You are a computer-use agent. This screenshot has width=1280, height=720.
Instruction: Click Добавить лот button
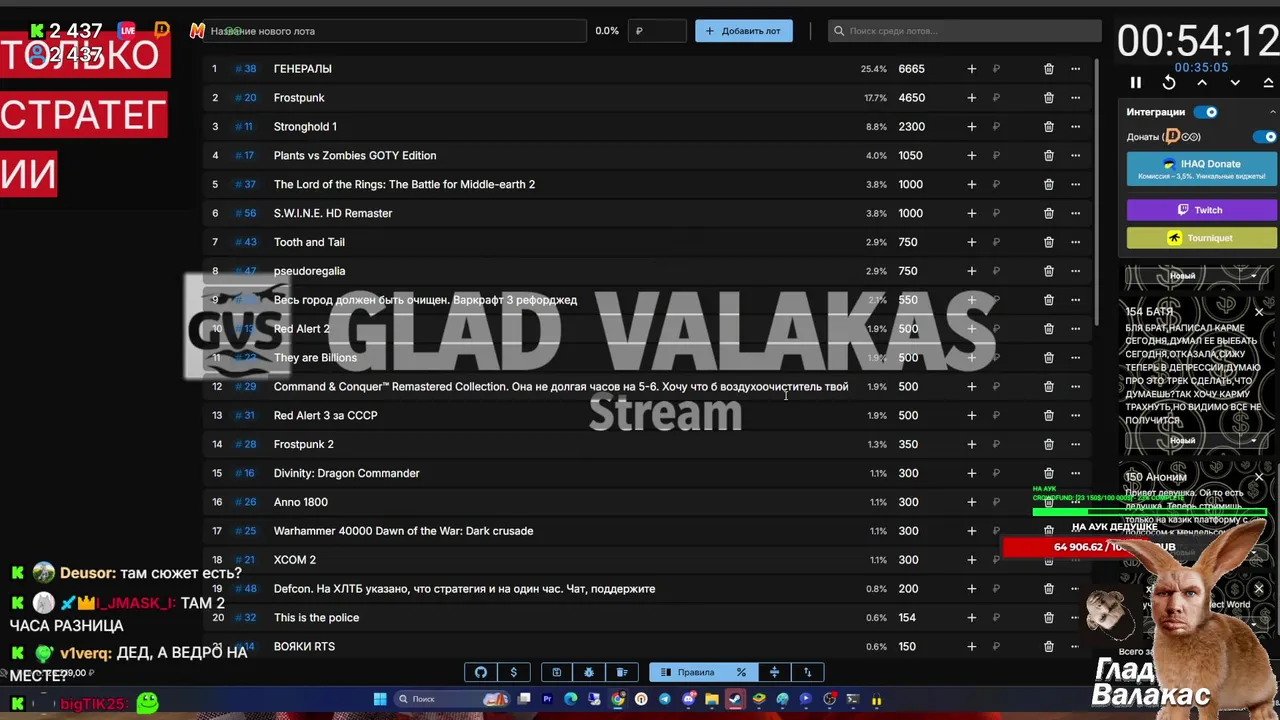[x=744, y=31]
